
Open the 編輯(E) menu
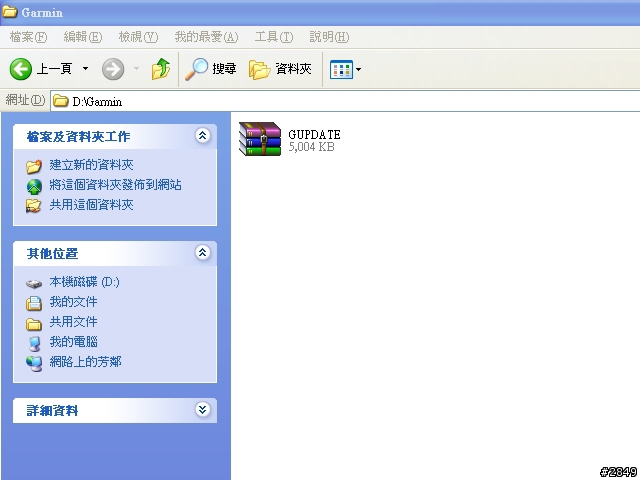click(83, 37)
